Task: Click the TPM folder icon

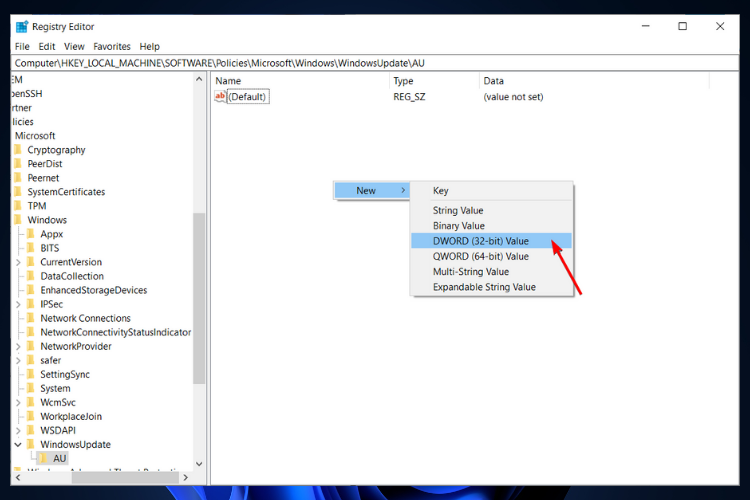Action: tap(18, 206)
